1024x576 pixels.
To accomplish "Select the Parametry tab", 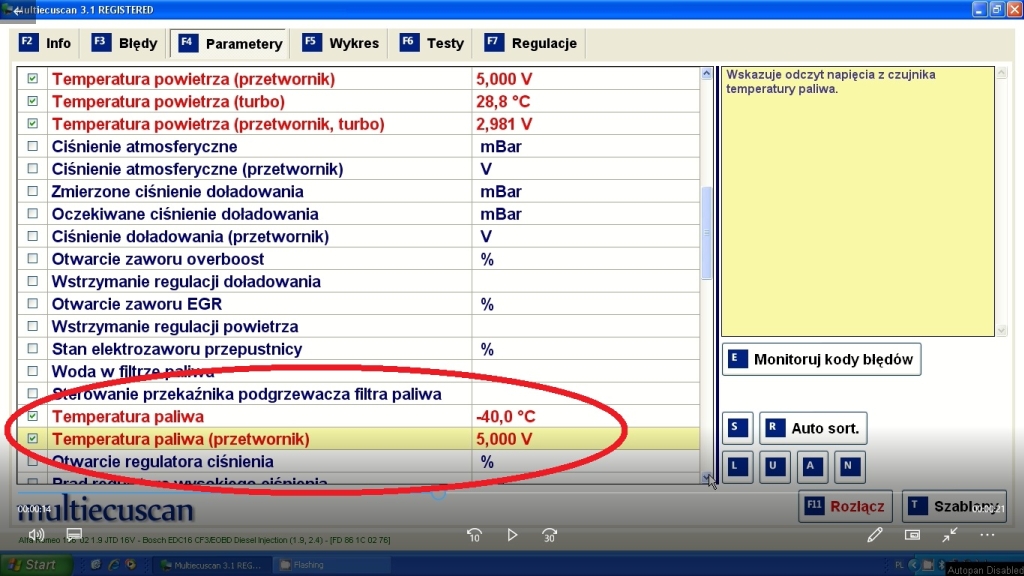I will (x=229, y=43).
